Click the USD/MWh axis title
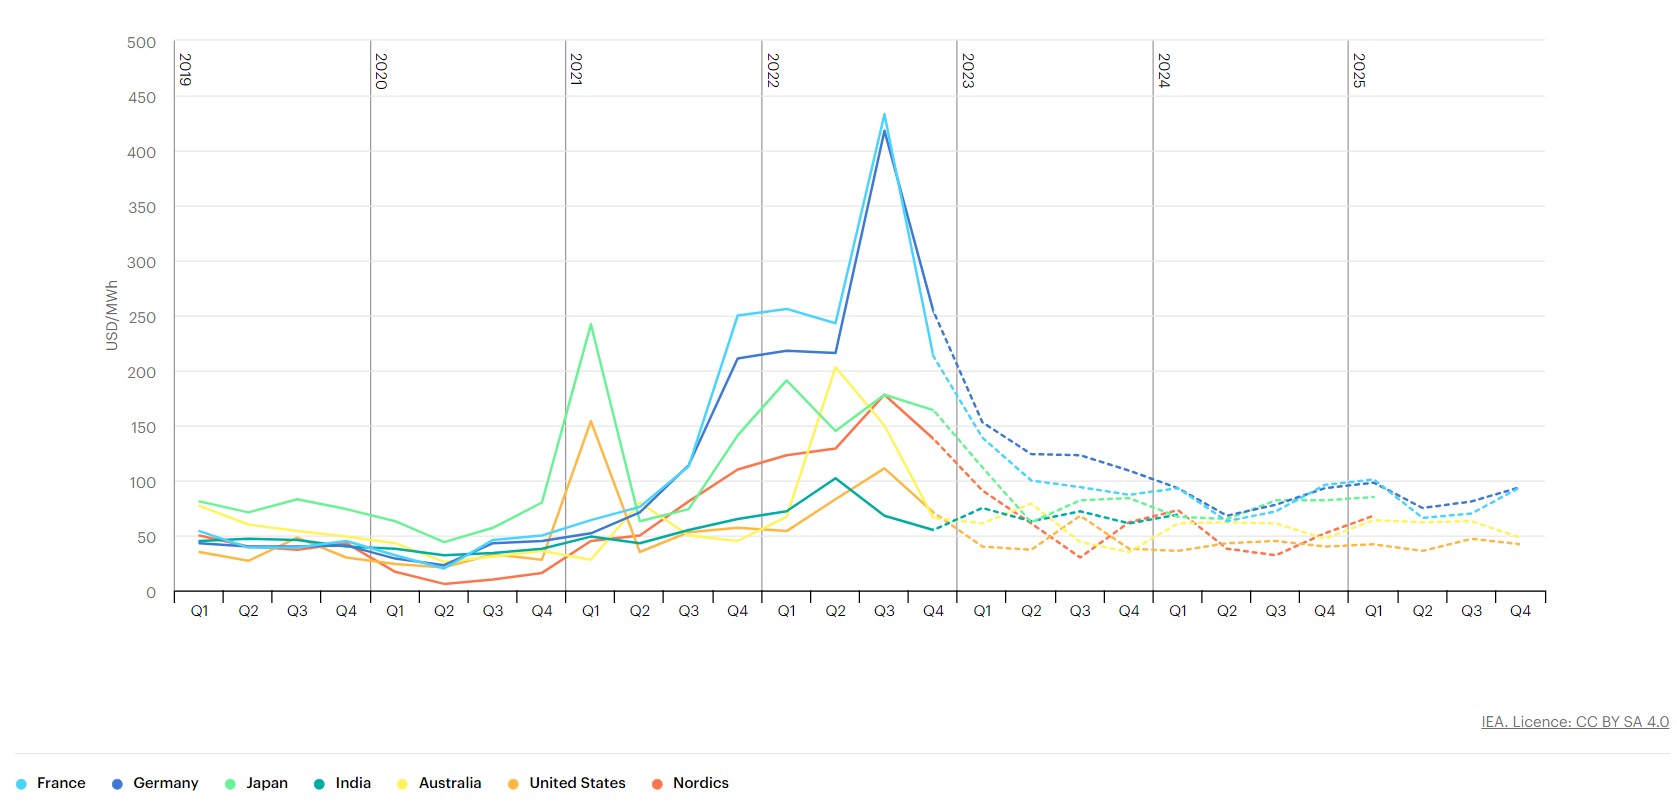 pos(112,315)
